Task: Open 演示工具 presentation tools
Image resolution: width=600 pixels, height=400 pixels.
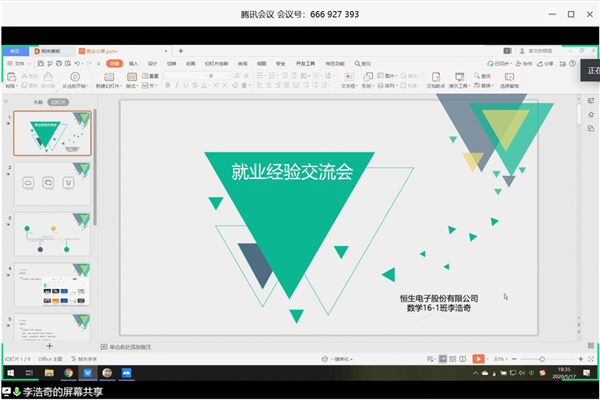Action: pos(459,76)
